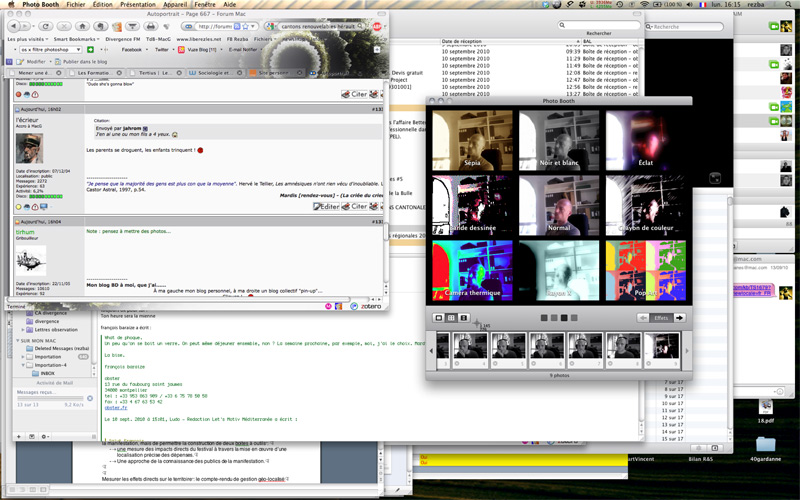
Task: Open Édition menu in menu bar
Action: [x=102, y=4]
